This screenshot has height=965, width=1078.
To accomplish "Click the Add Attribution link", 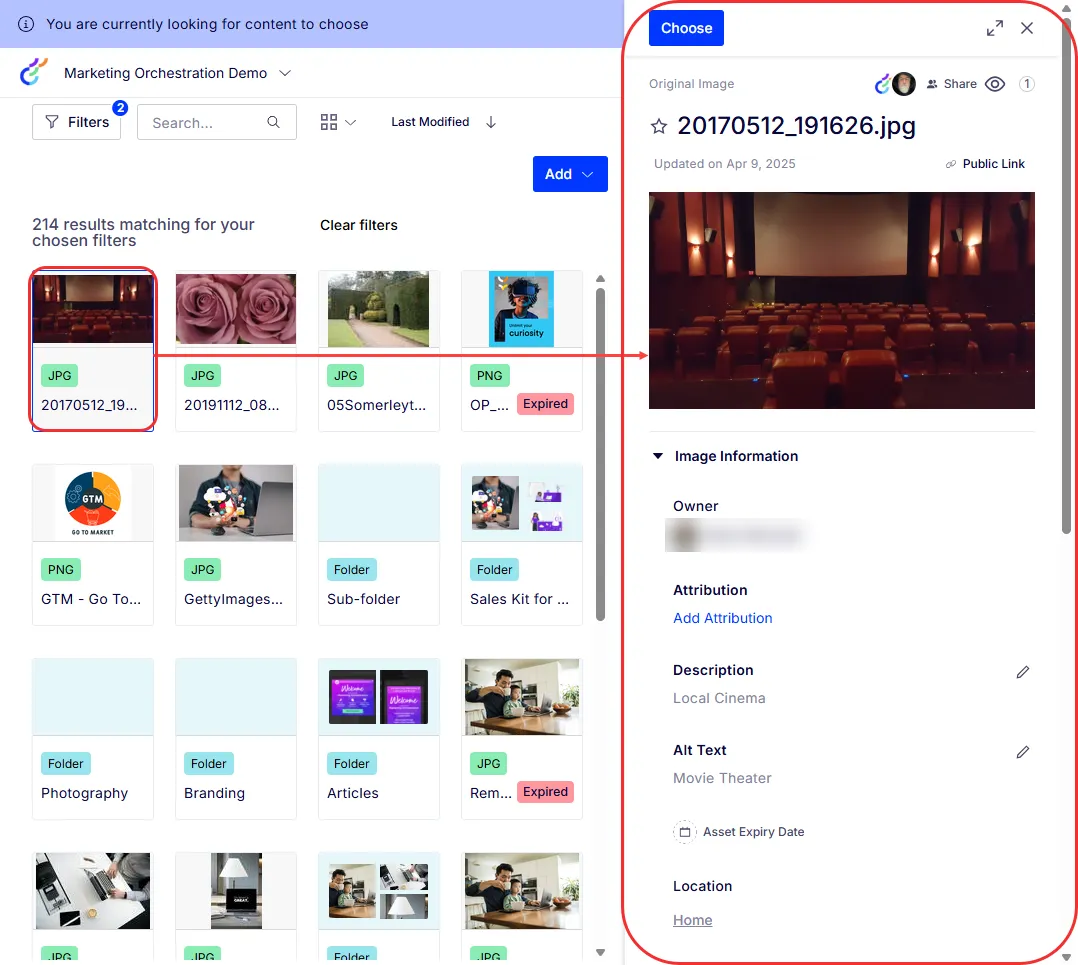I will [x=722, y=618].
